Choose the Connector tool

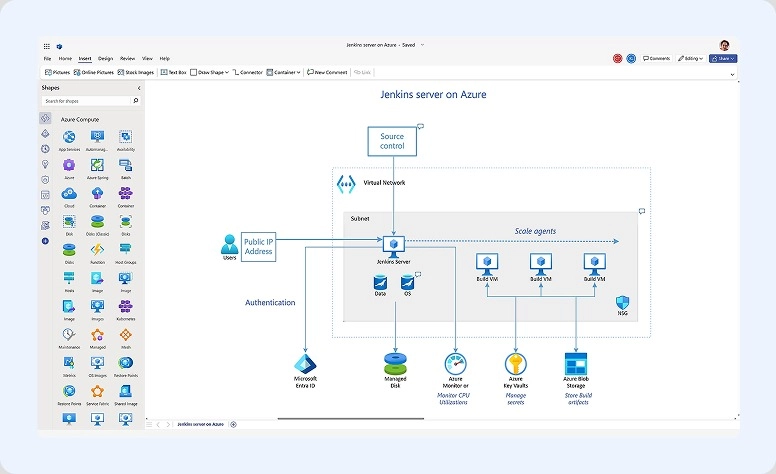point(247,72)
